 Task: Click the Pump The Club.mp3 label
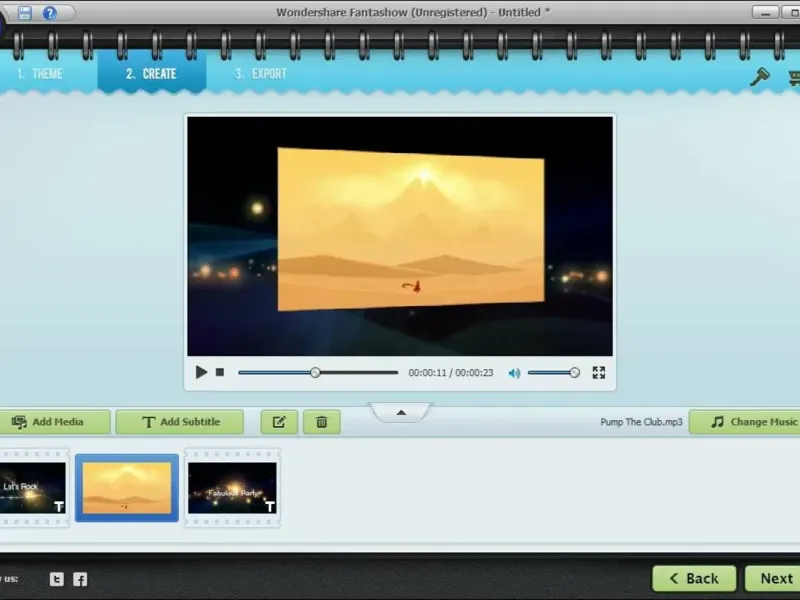641,422
